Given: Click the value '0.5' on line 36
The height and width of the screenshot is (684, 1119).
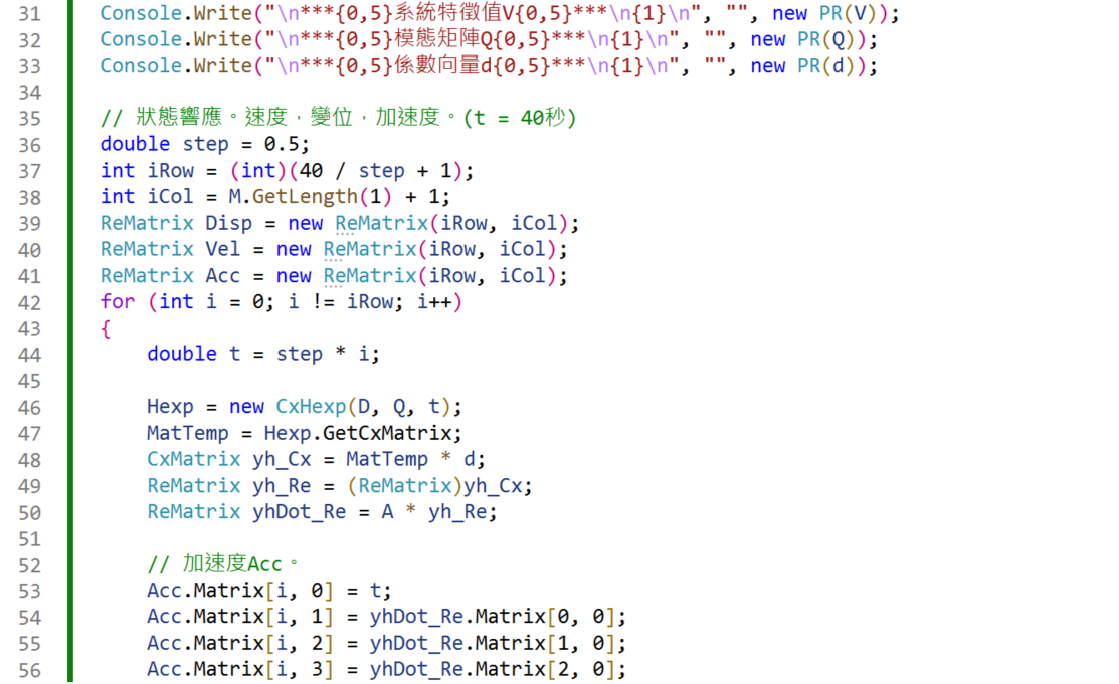Looking at the screenshot, I should click(x=280, y=144).
